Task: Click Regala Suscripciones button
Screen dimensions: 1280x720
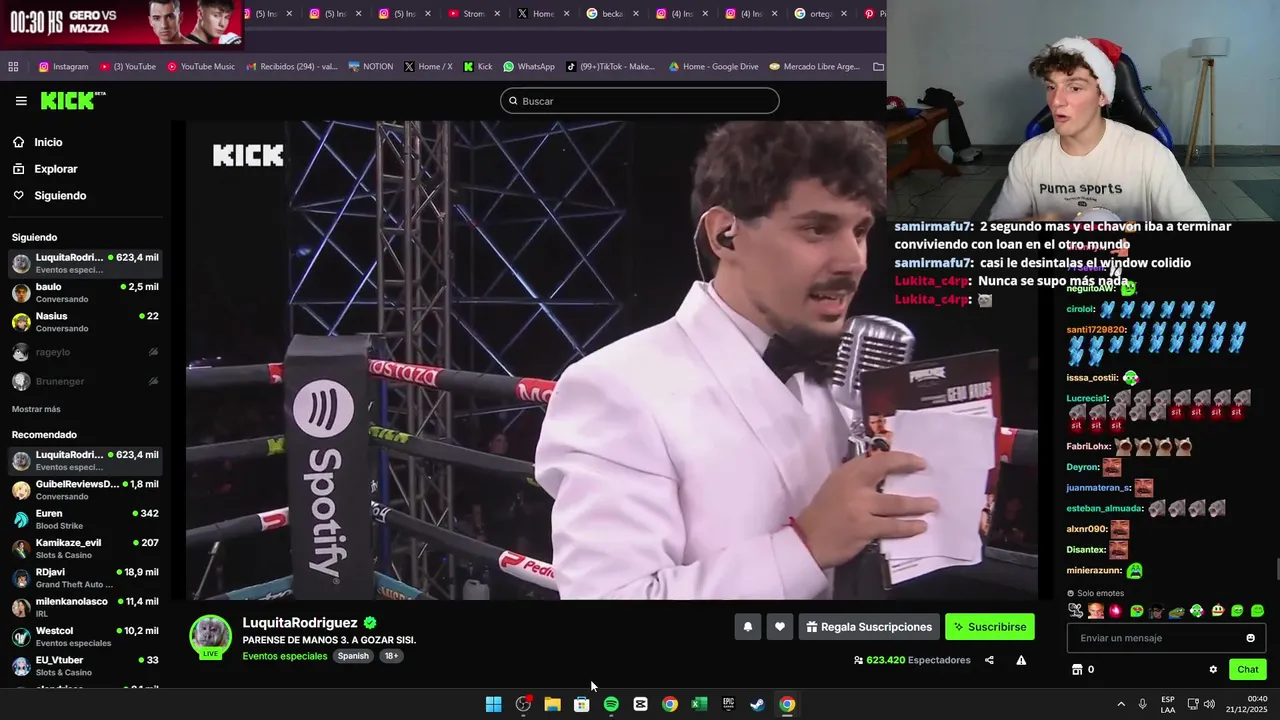Action: click(x=869, y=627)
